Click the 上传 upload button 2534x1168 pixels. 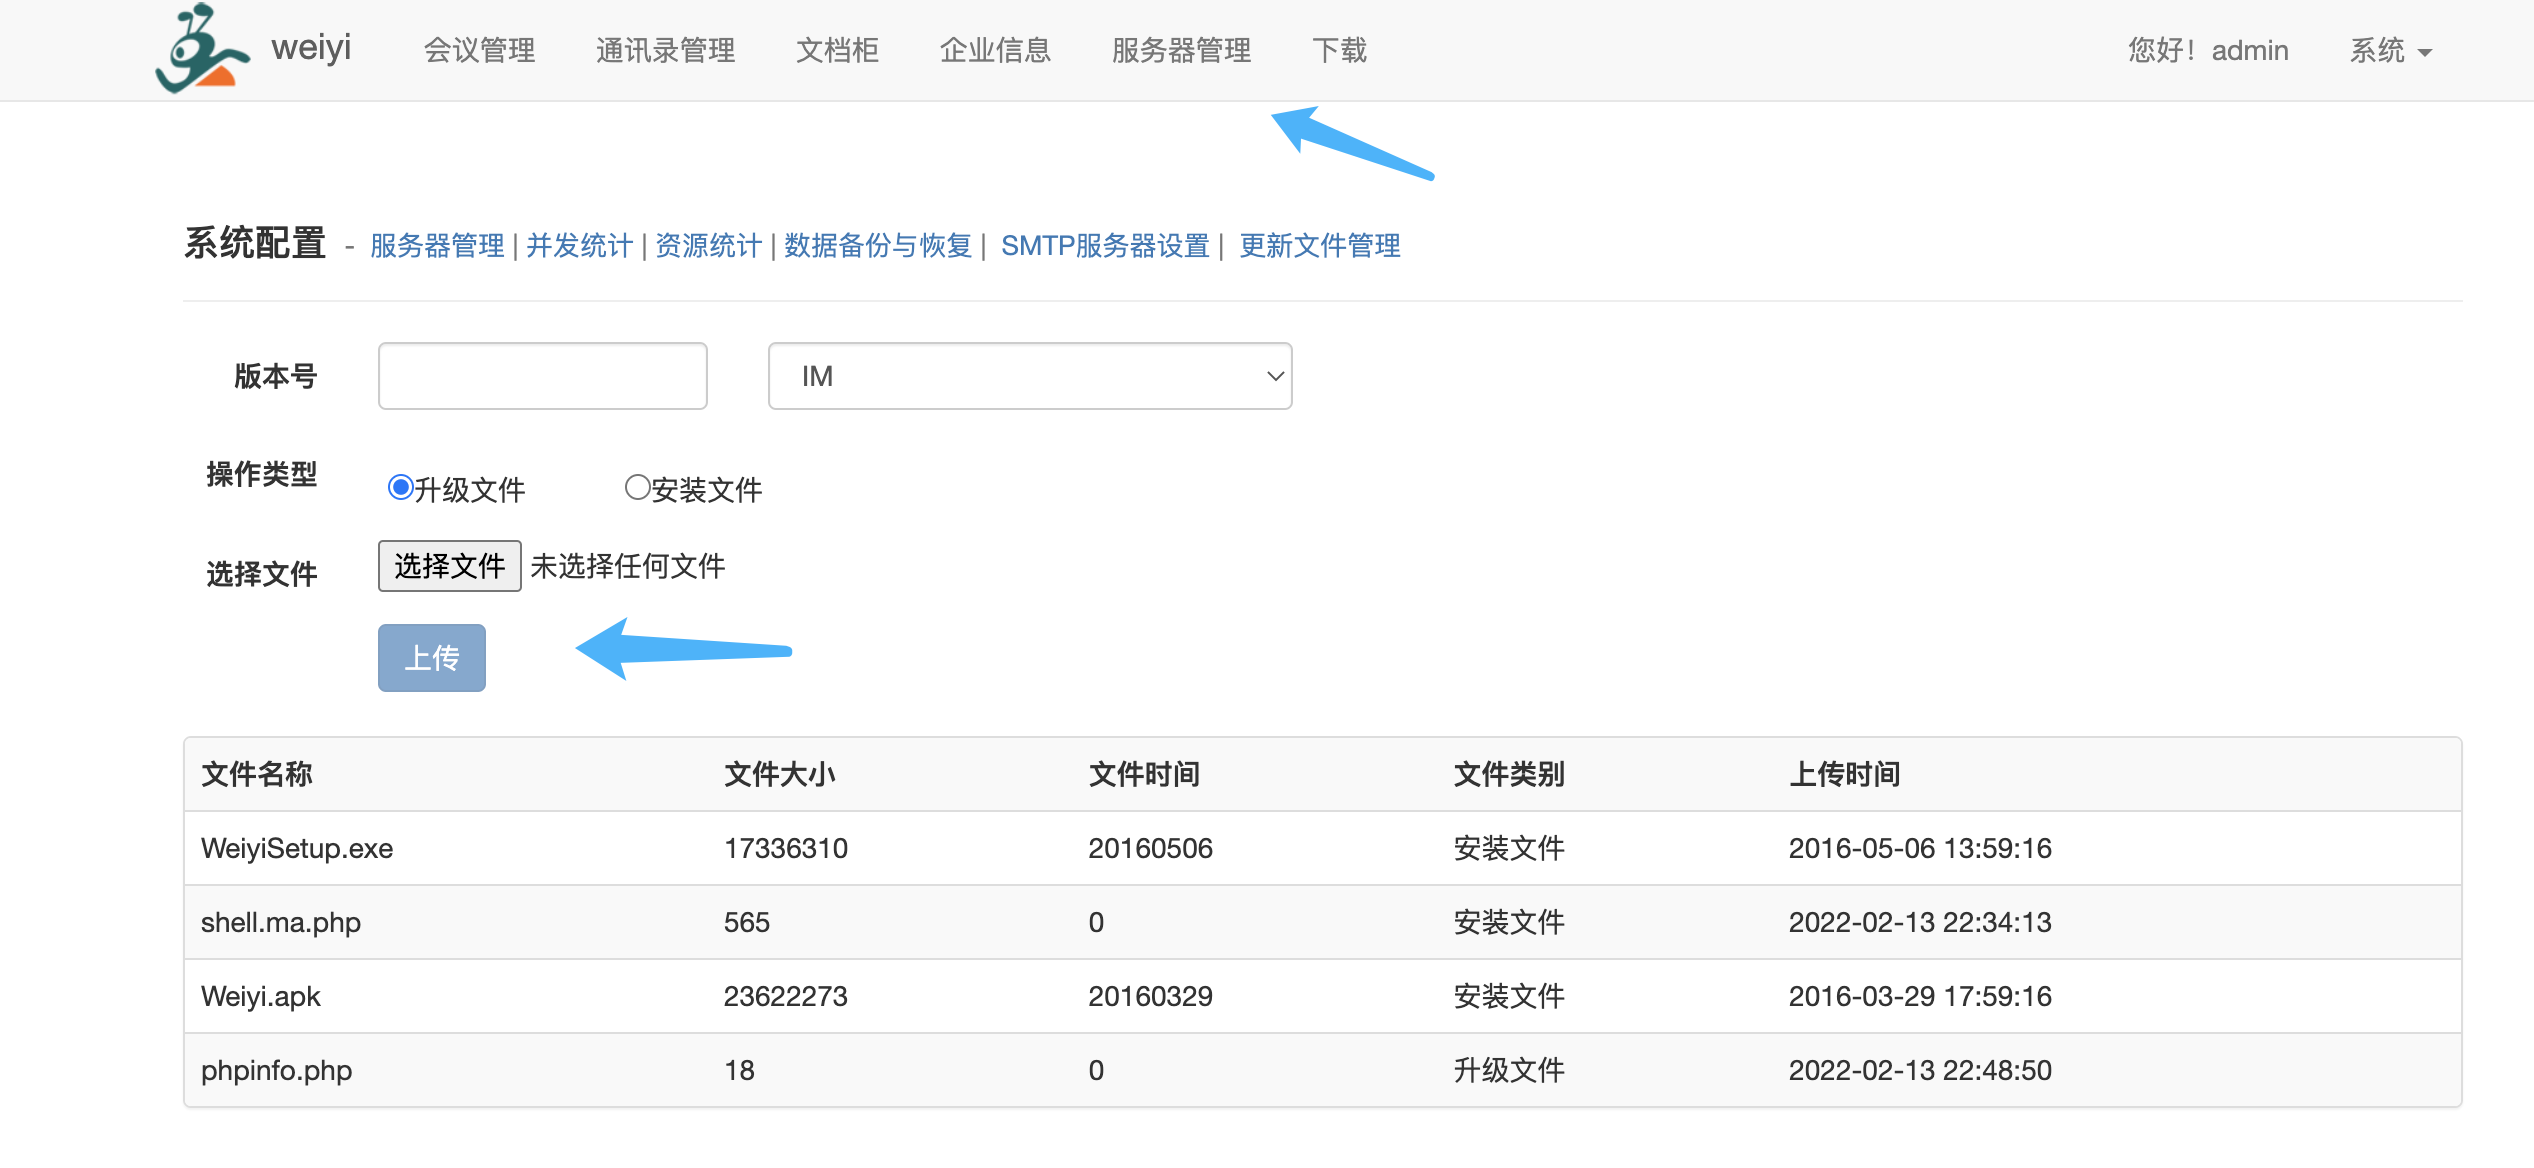coord(431,658)
